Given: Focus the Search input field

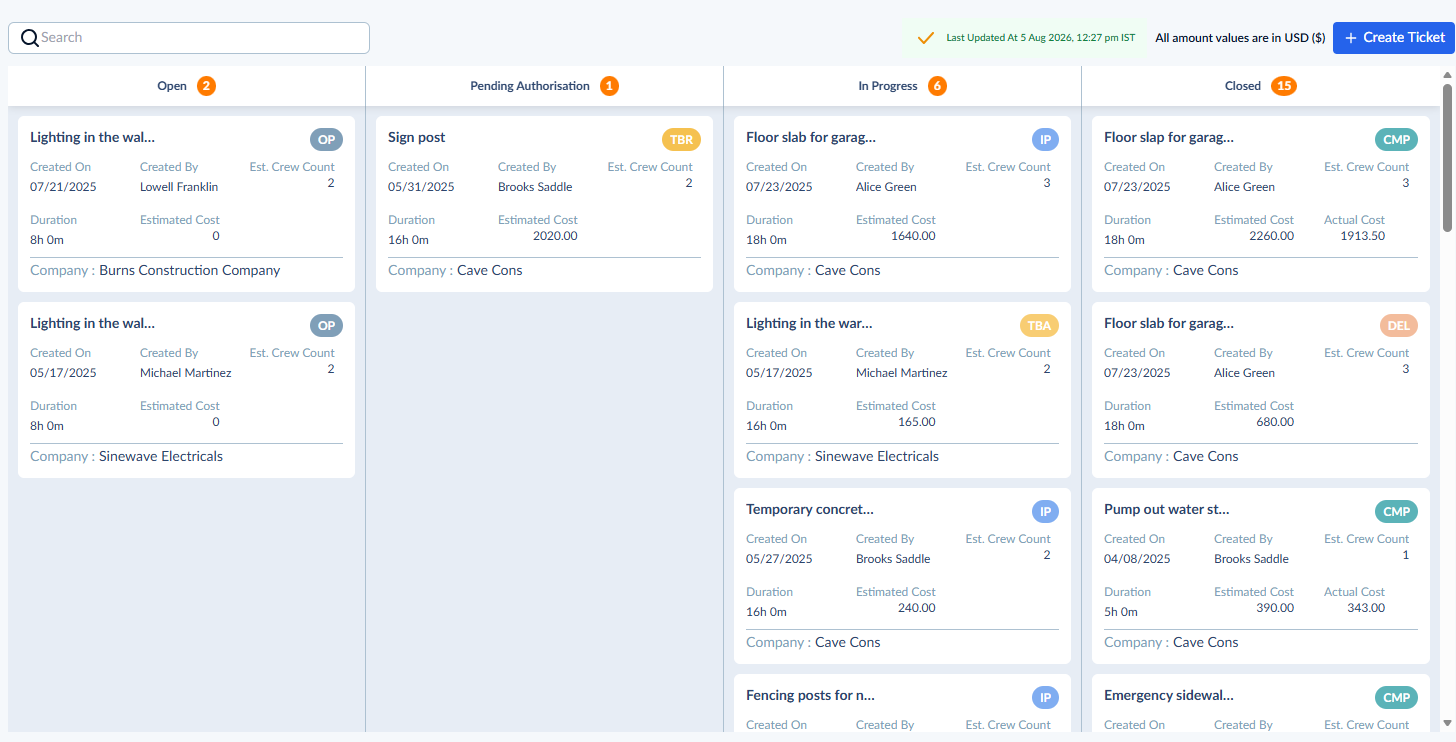Looking at the screenshot, I should pyautogui.click(x=189, y=38).
